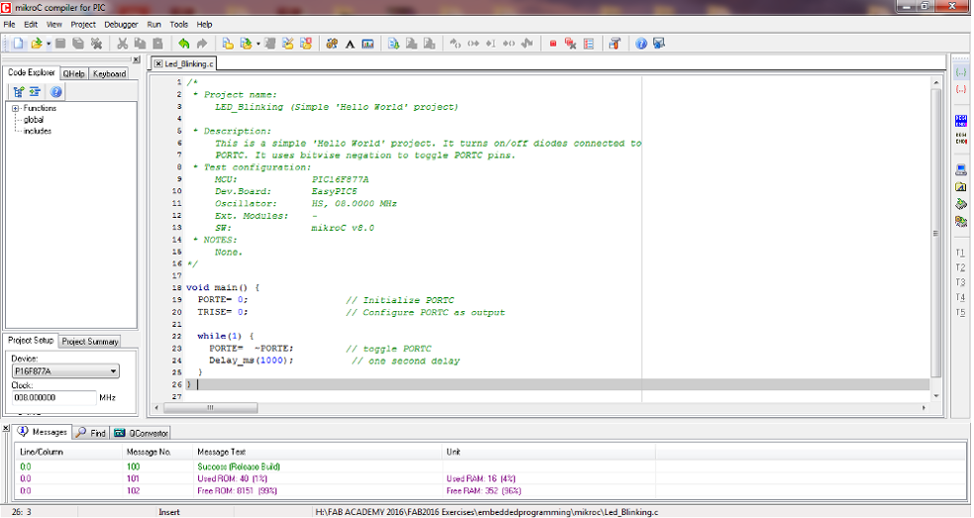974x518 pixels.
Task: Click the font letter A icon
Action: (350, 43)
